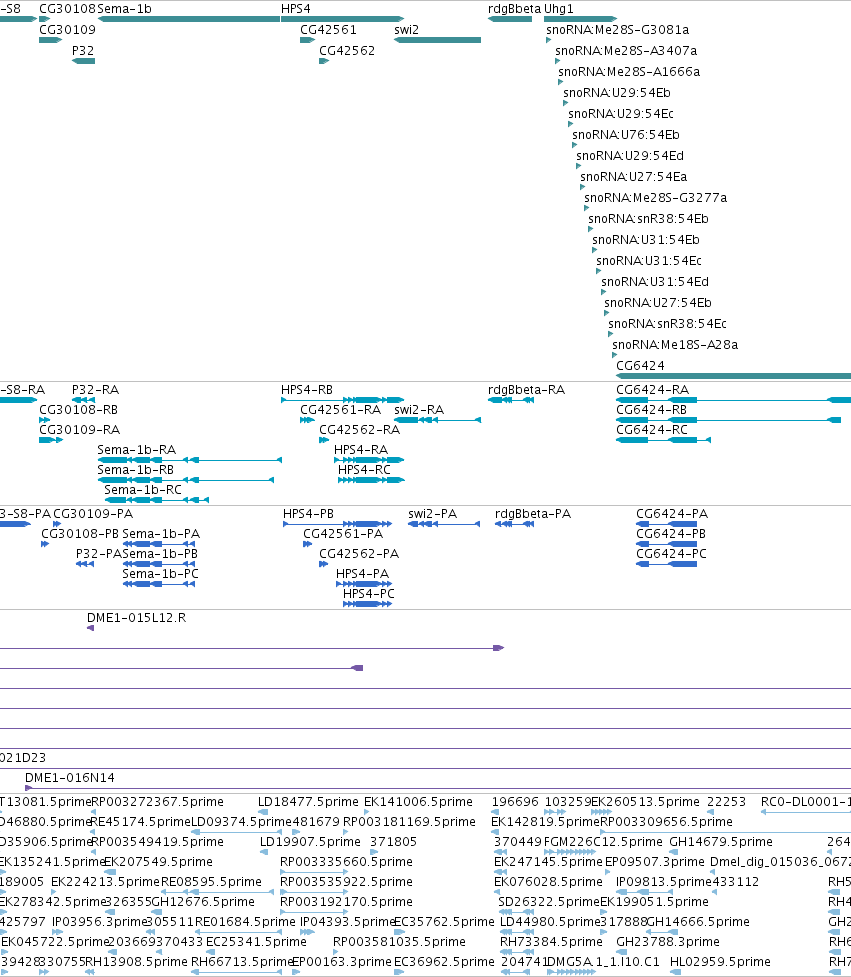The height and width of the screenshot is (977, 851).
Task: Click the RP003335660.5prime cDNA label
Action: pyautogui.click(x=346, y=861)
